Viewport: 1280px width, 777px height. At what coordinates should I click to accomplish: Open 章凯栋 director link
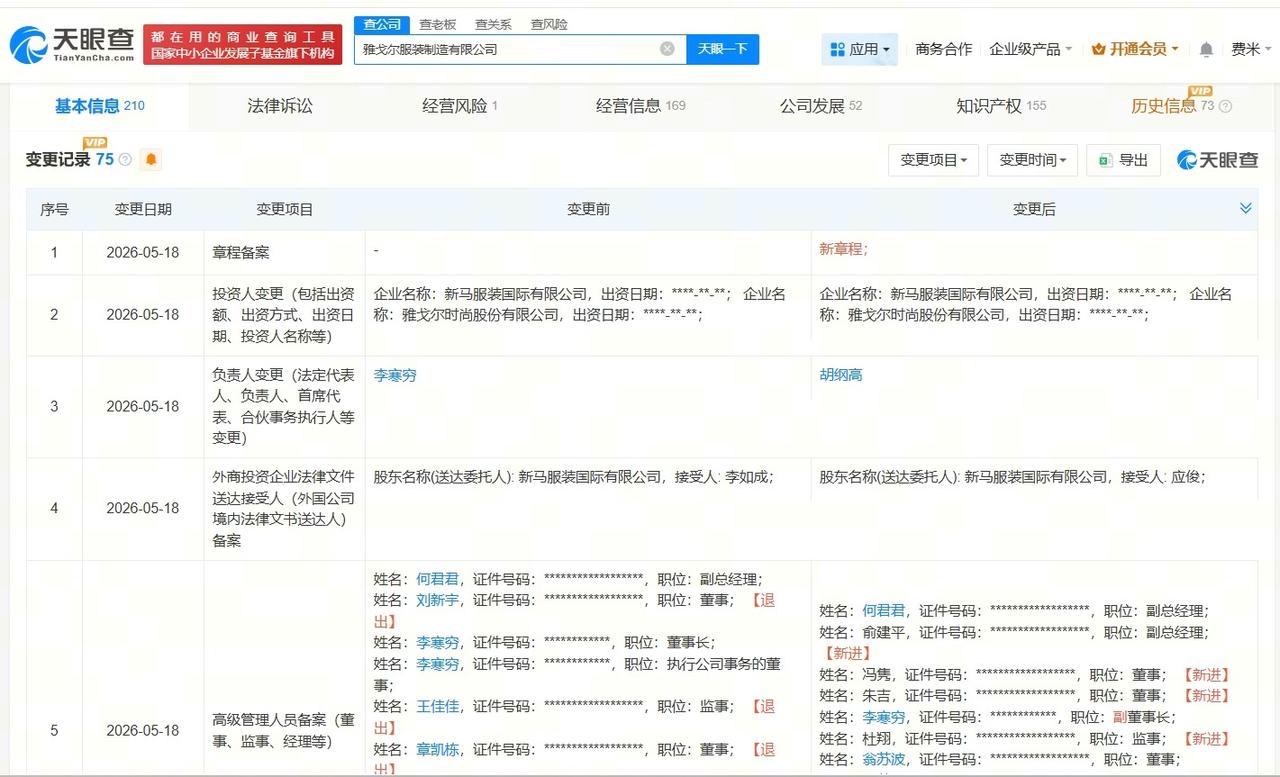coord(437,749)
